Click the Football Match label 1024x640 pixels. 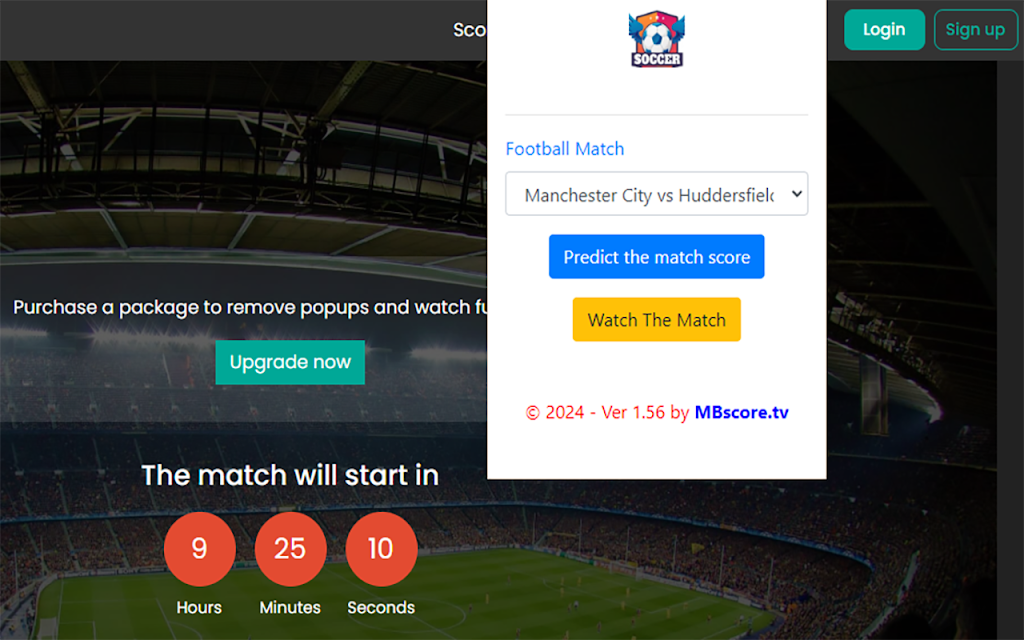point(565,149)
